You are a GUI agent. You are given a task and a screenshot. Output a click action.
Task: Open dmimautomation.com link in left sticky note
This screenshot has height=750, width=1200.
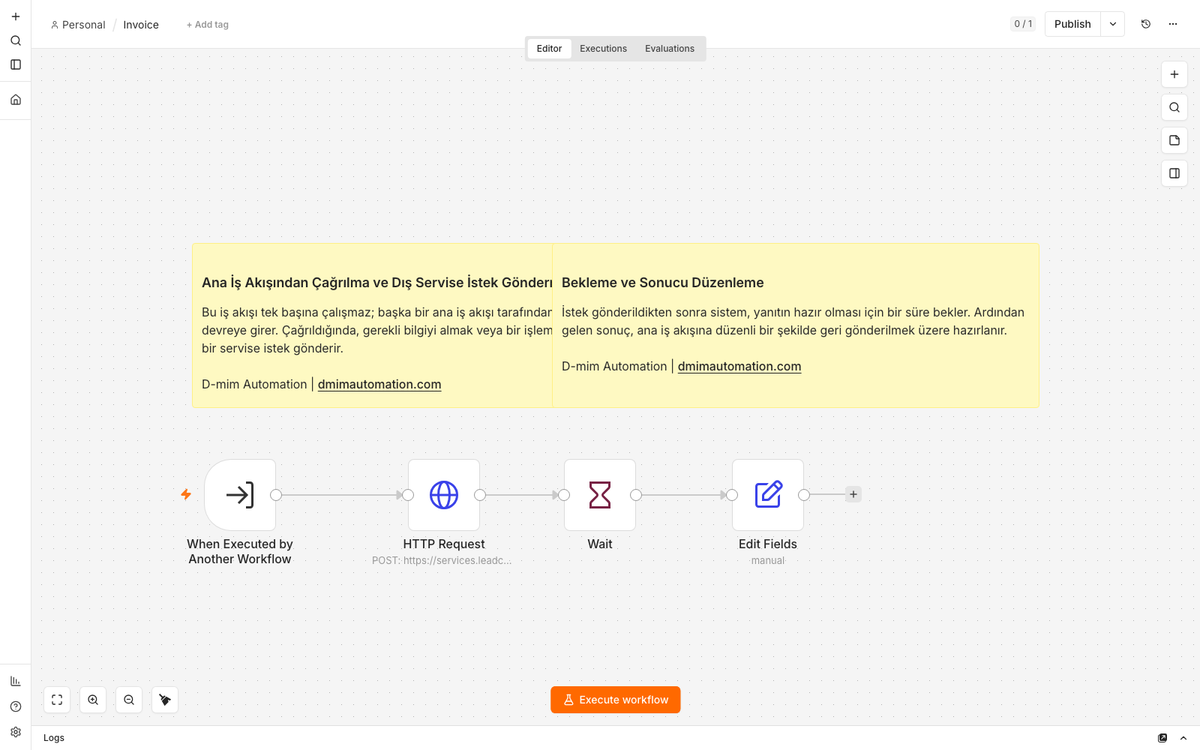(379, 384)
